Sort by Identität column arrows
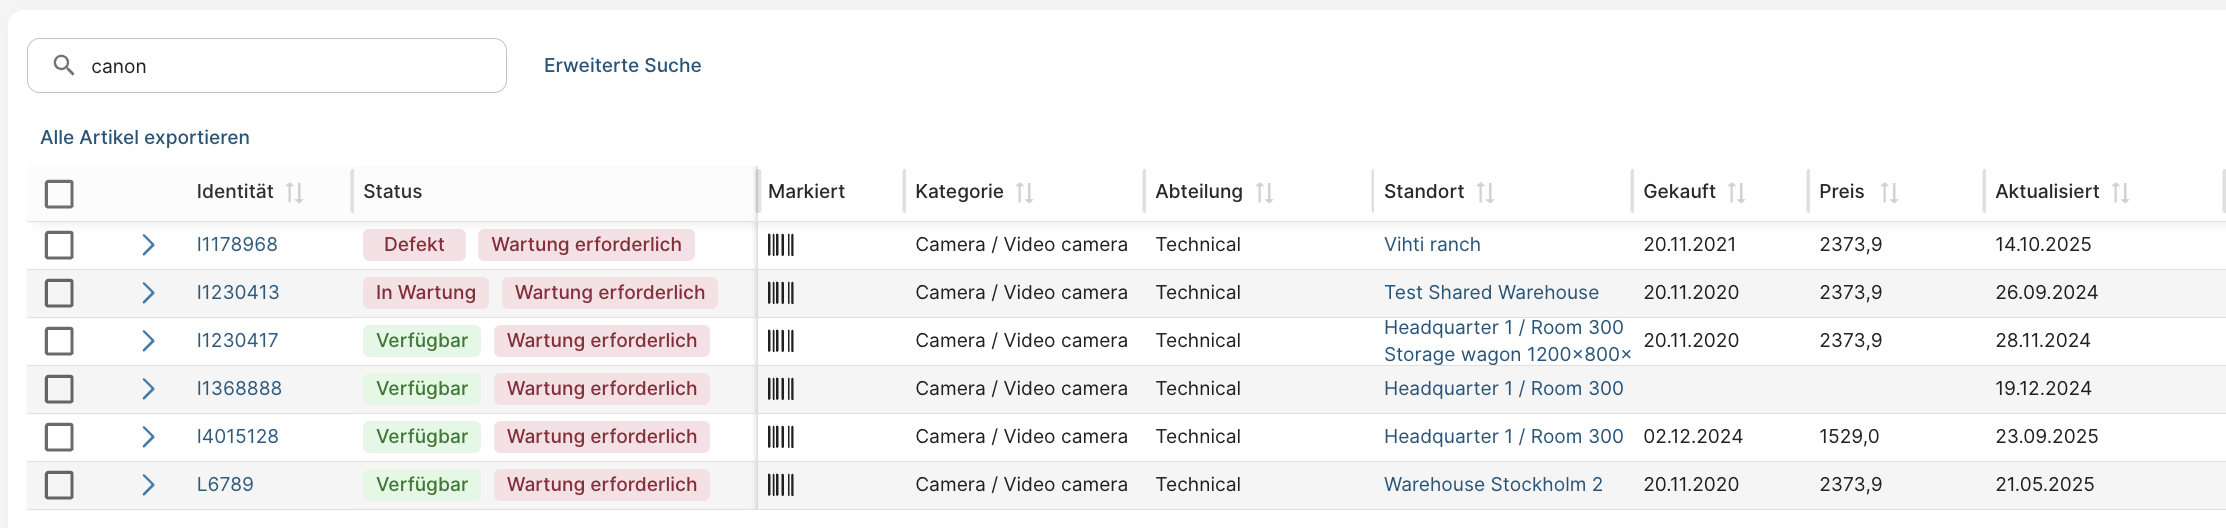This screenshot has width=2226, height=528. coord(294,192)
